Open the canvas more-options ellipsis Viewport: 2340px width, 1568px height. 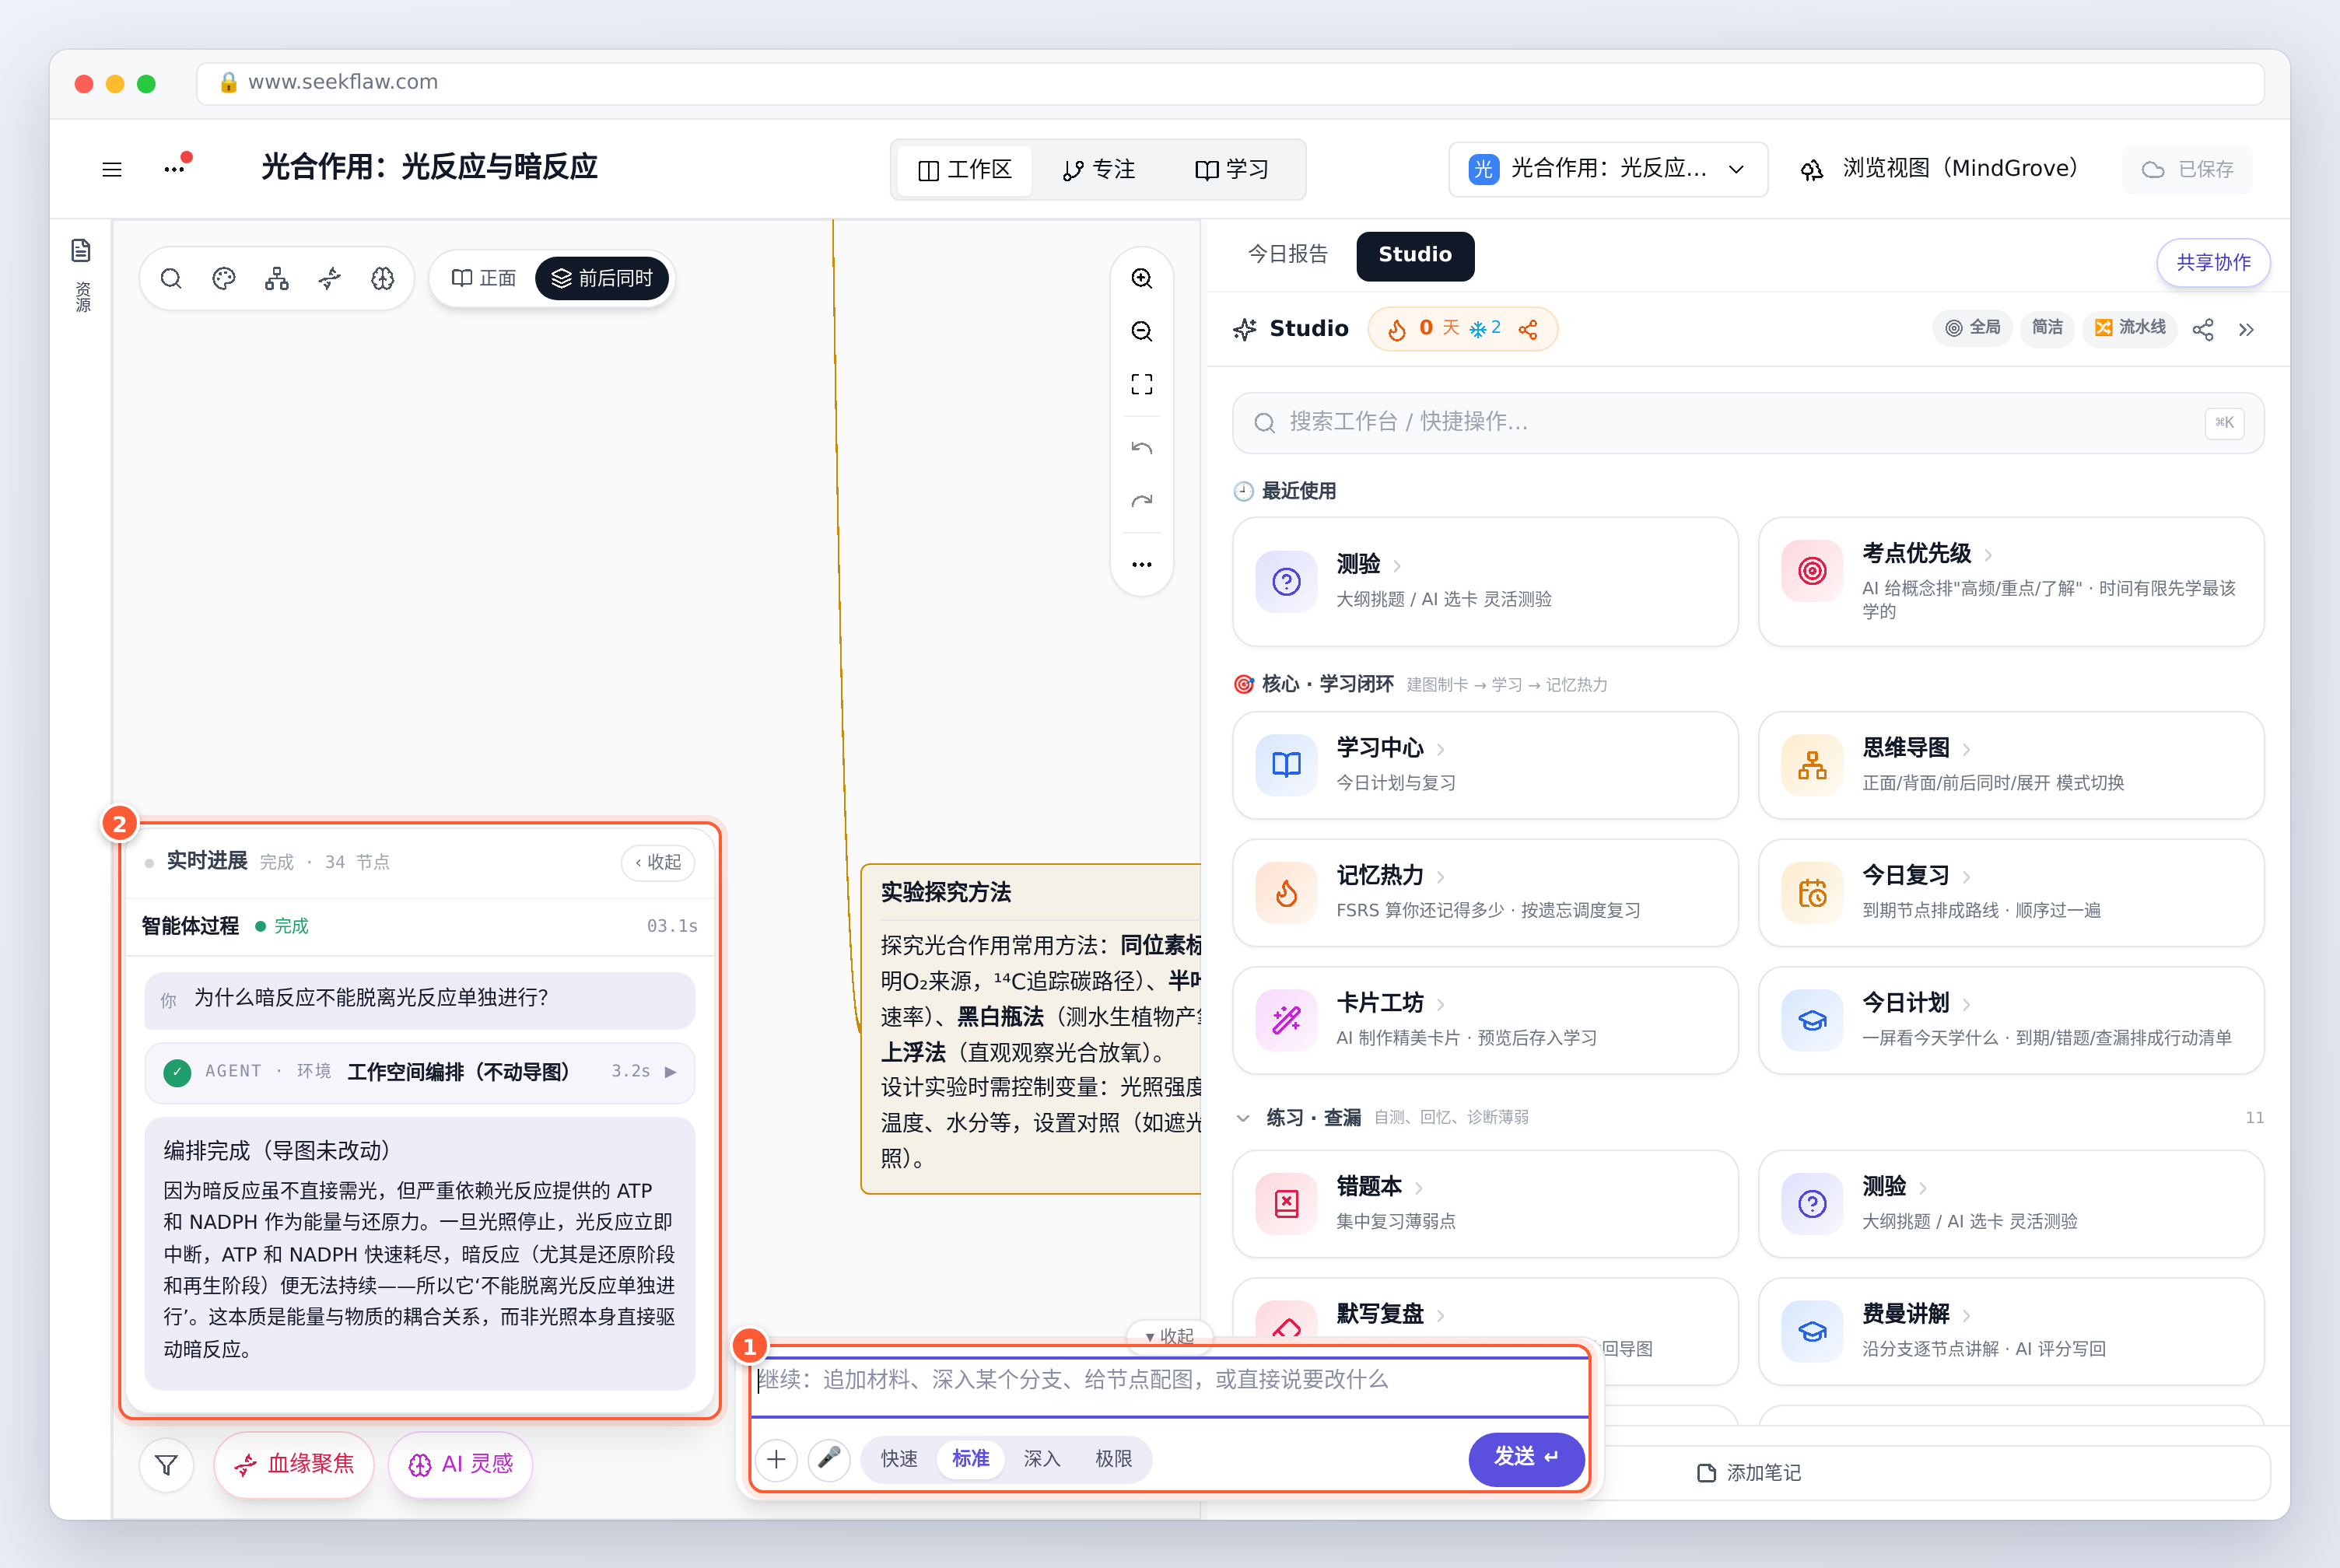tap(1142, 565)
